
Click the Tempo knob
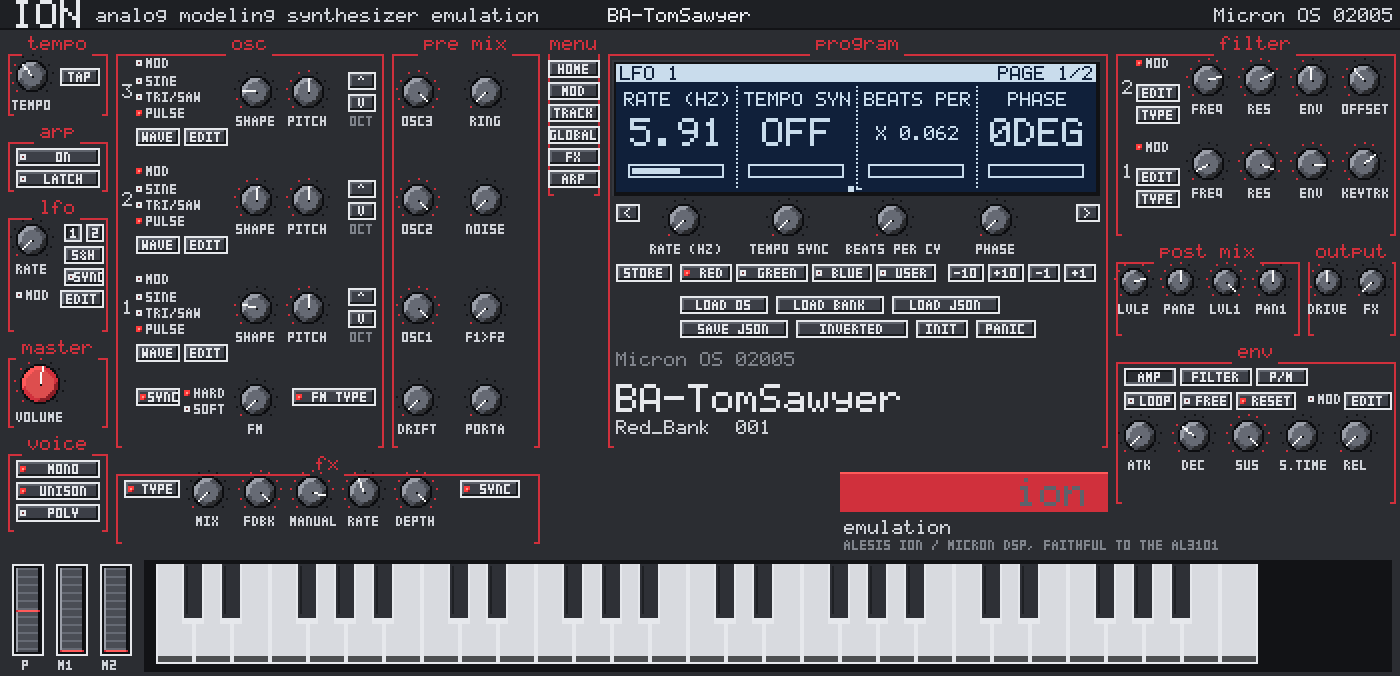pos(31,75)
